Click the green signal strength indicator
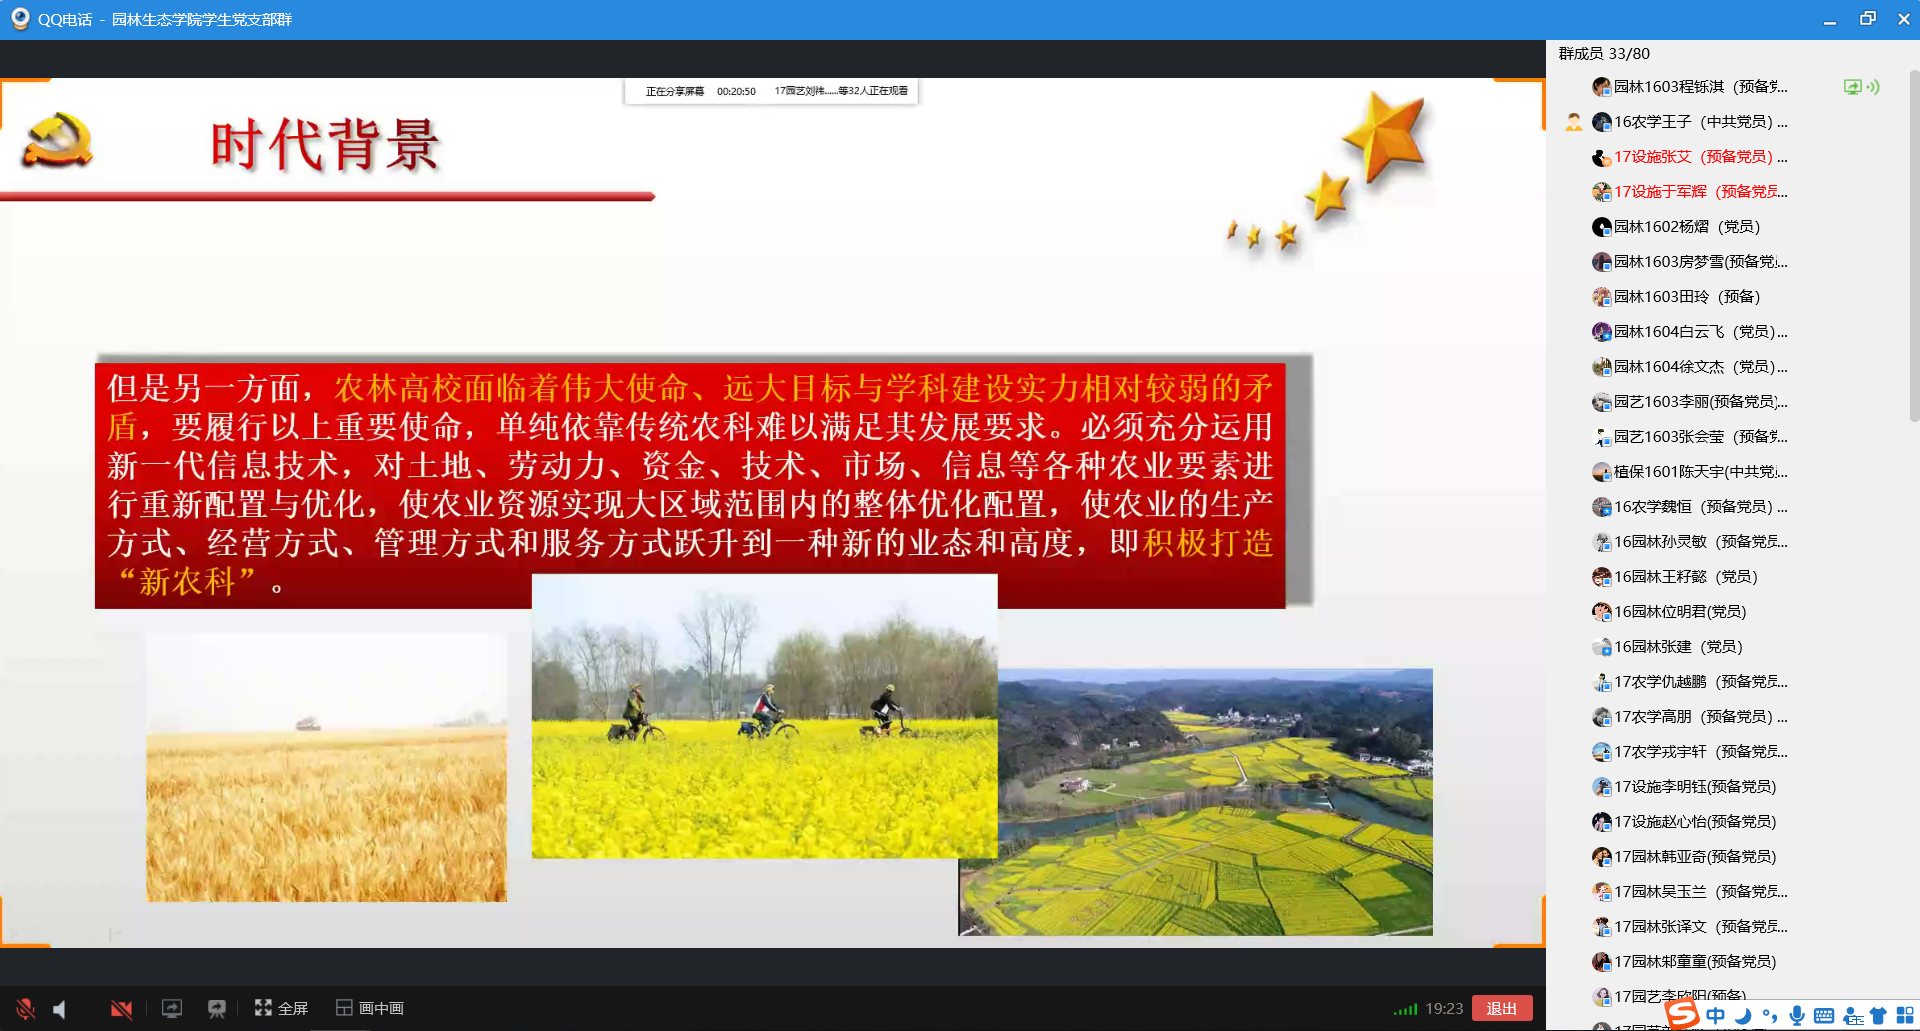1920x1031 pixels. (x=1405, y=1009)
